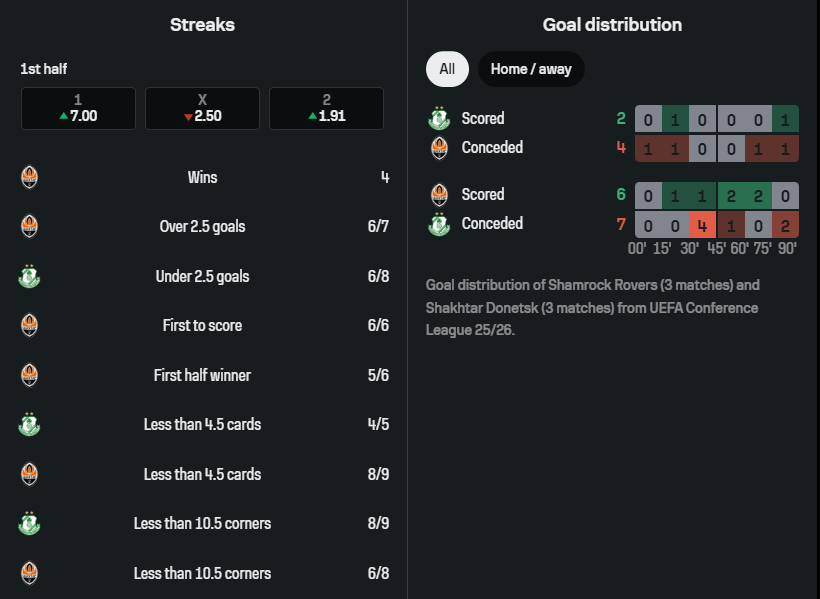Click Shakhtar logo beside First half winner
This screenshot has width=820, height=599.
pos(30,375)
